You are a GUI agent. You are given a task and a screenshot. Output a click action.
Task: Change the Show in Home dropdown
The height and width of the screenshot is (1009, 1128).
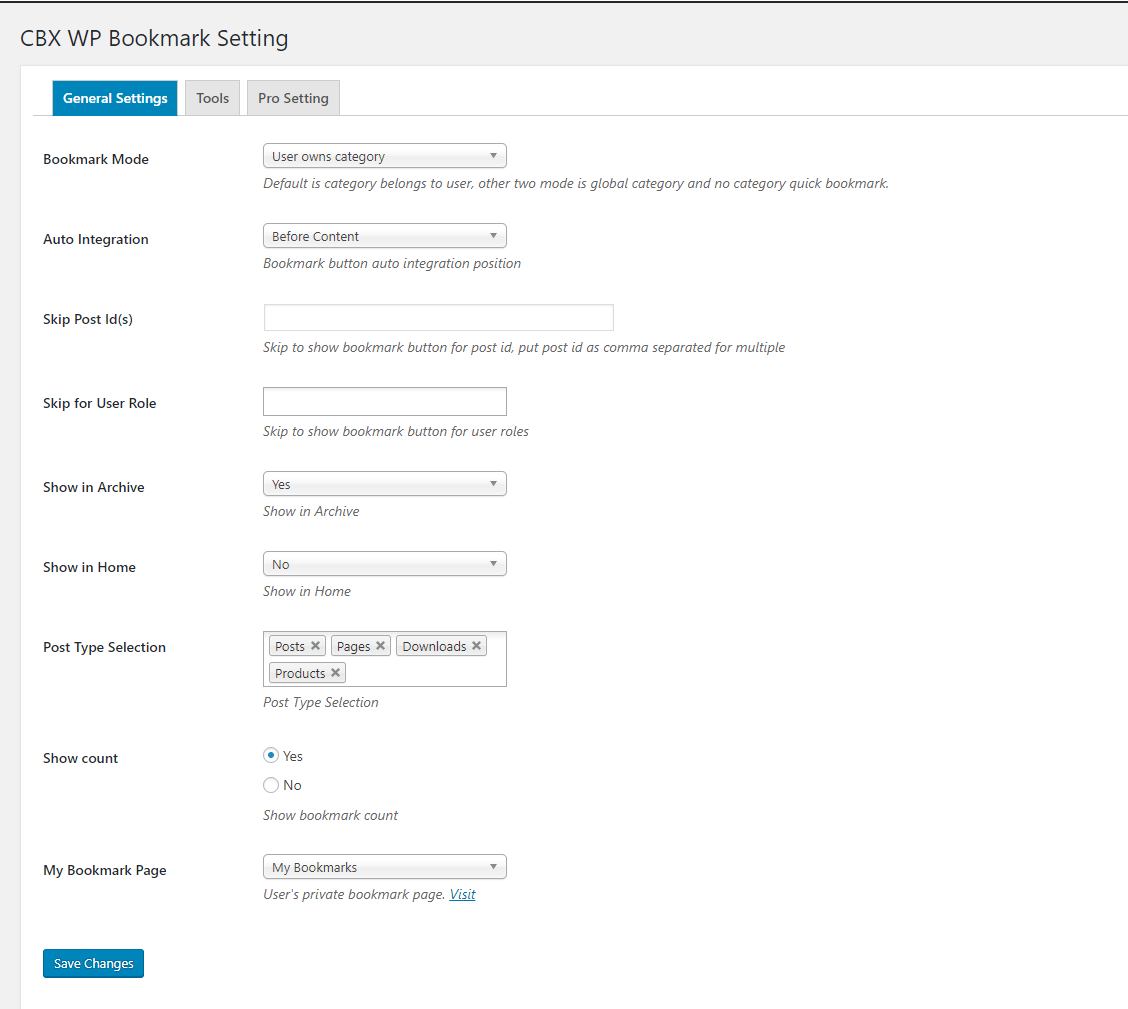click(x=384, y=564)
